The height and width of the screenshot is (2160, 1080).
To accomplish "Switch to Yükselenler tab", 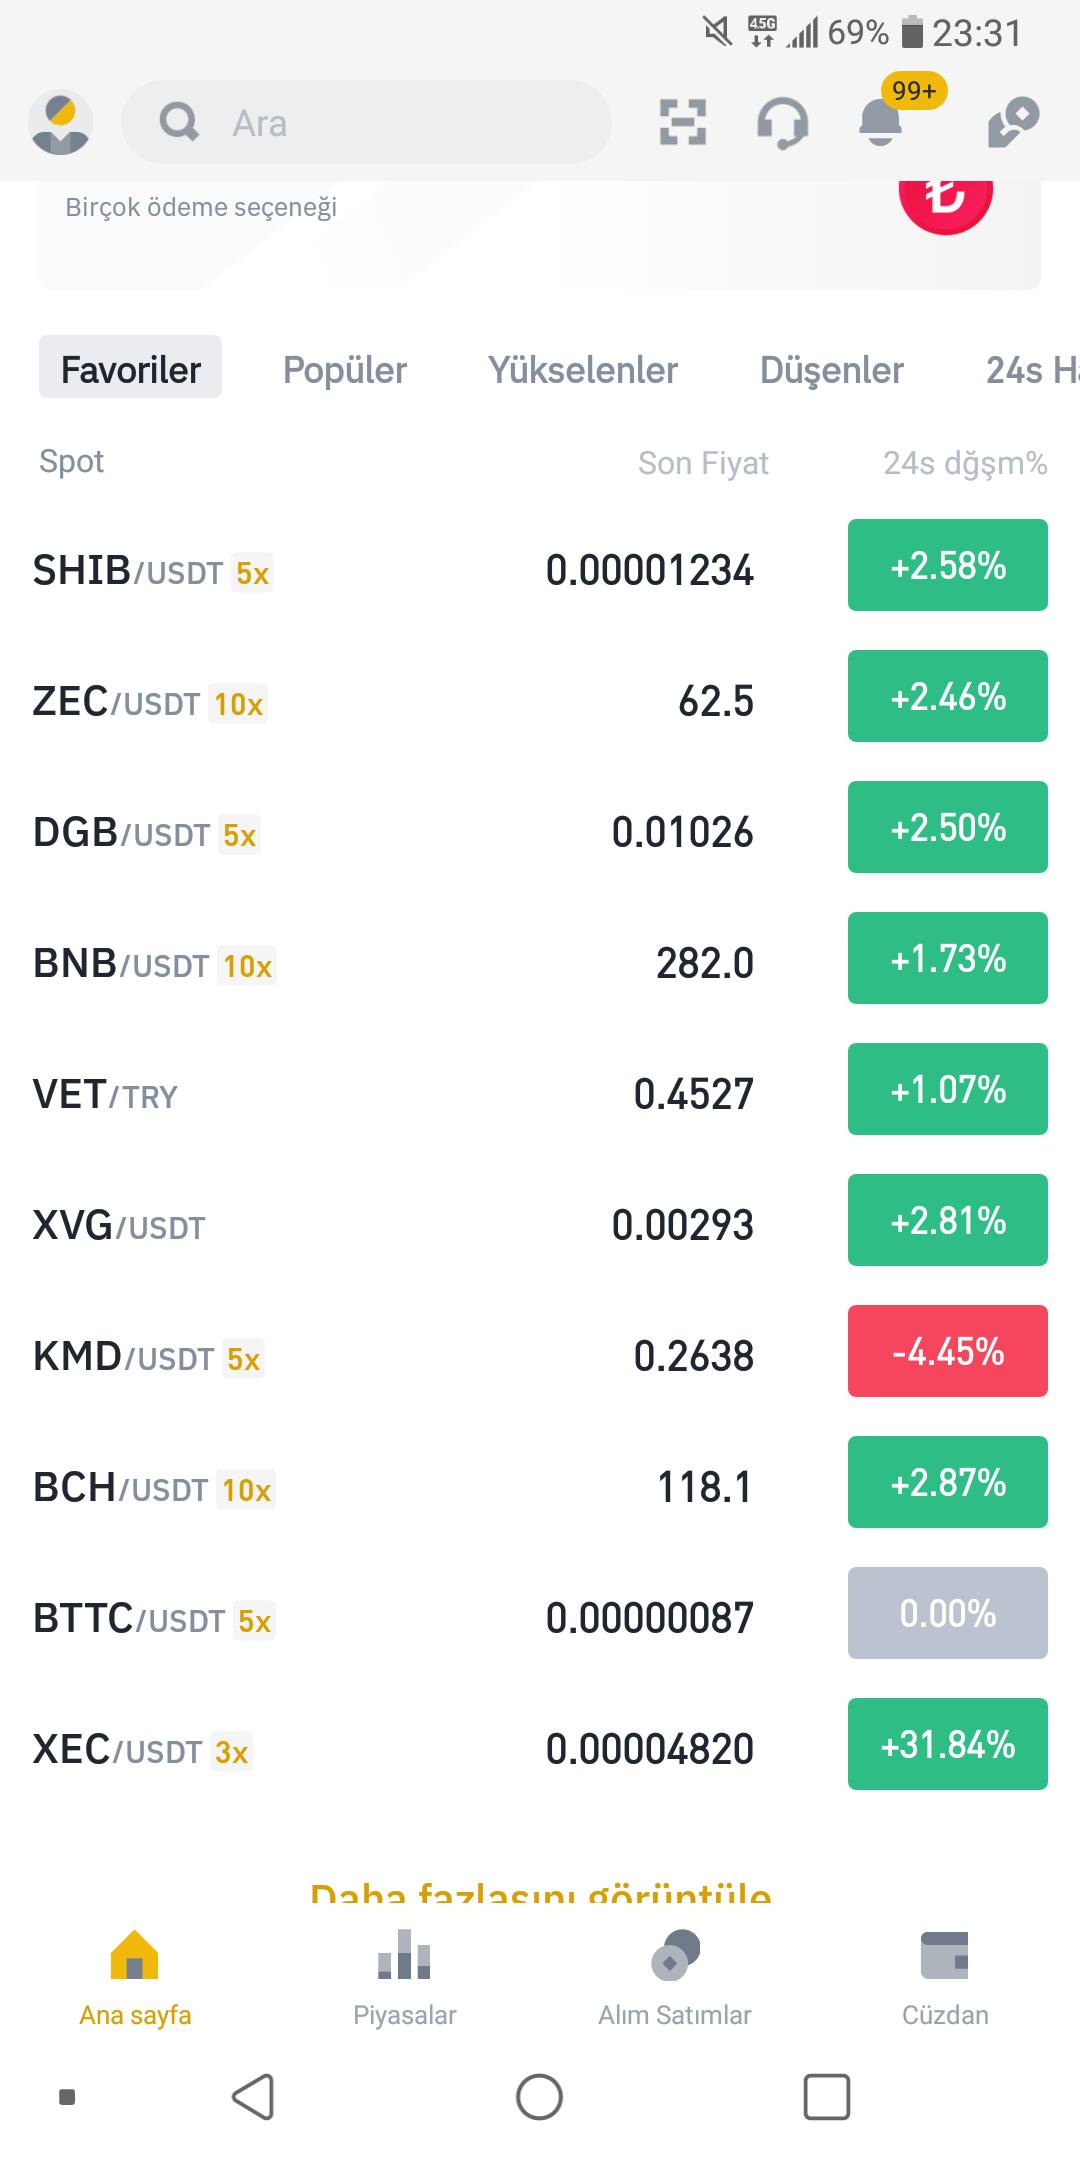I will (583, 369).
